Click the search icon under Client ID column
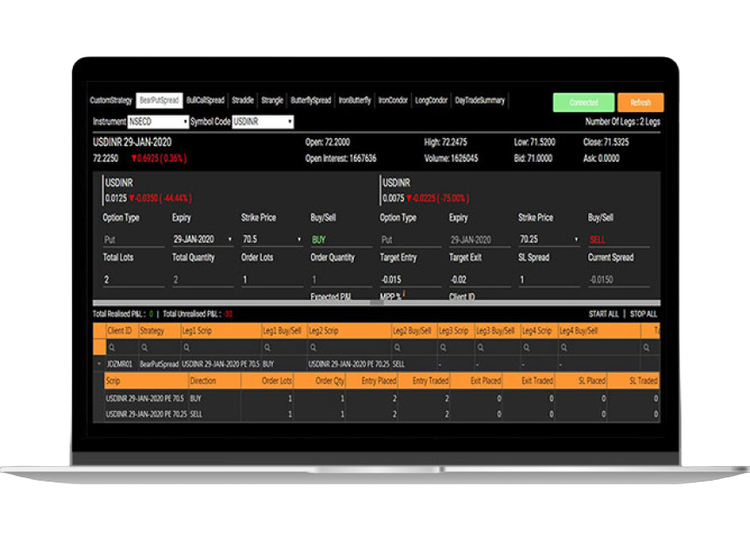This screenshot has width=750, height=539. [x=112, y=348]
